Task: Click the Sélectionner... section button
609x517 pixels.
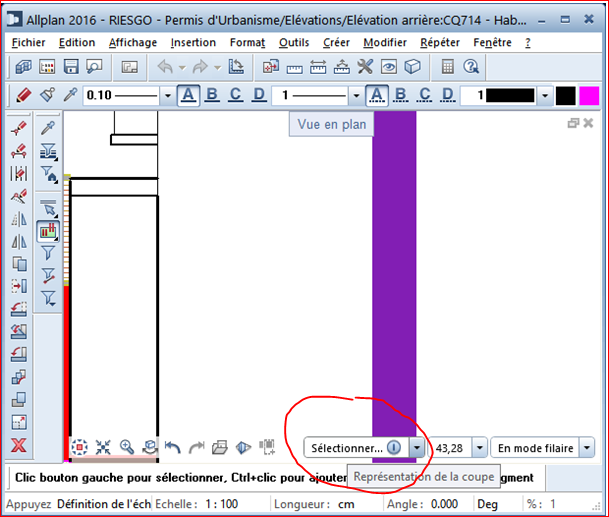Action: 356,448
